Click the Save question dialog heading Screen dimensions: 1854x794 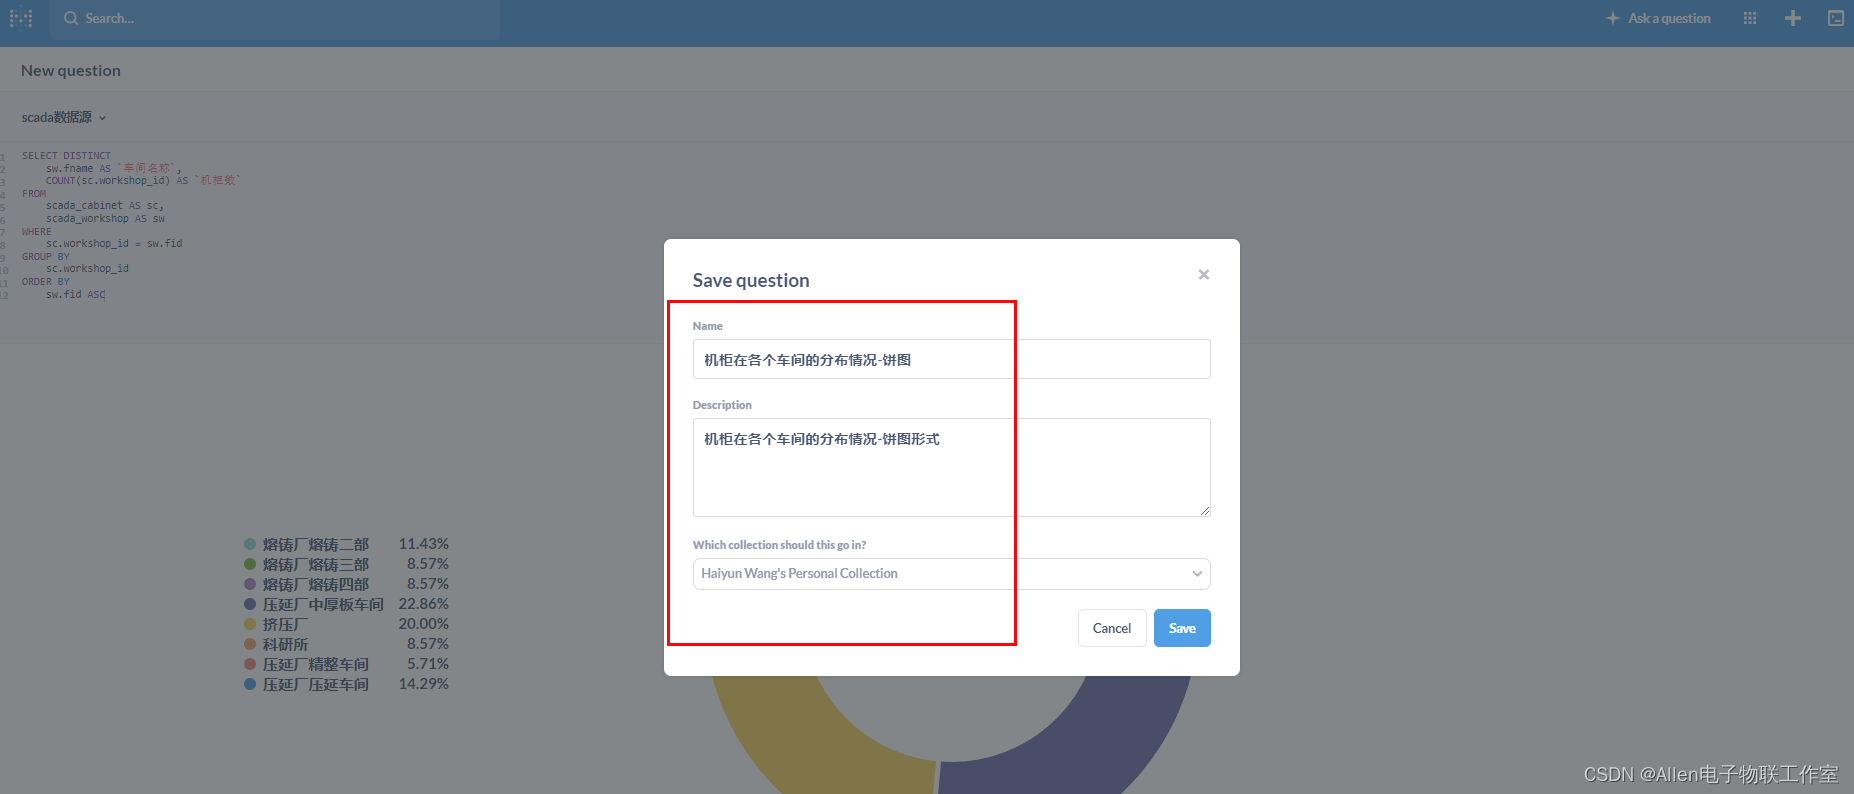tap(751, 280)
